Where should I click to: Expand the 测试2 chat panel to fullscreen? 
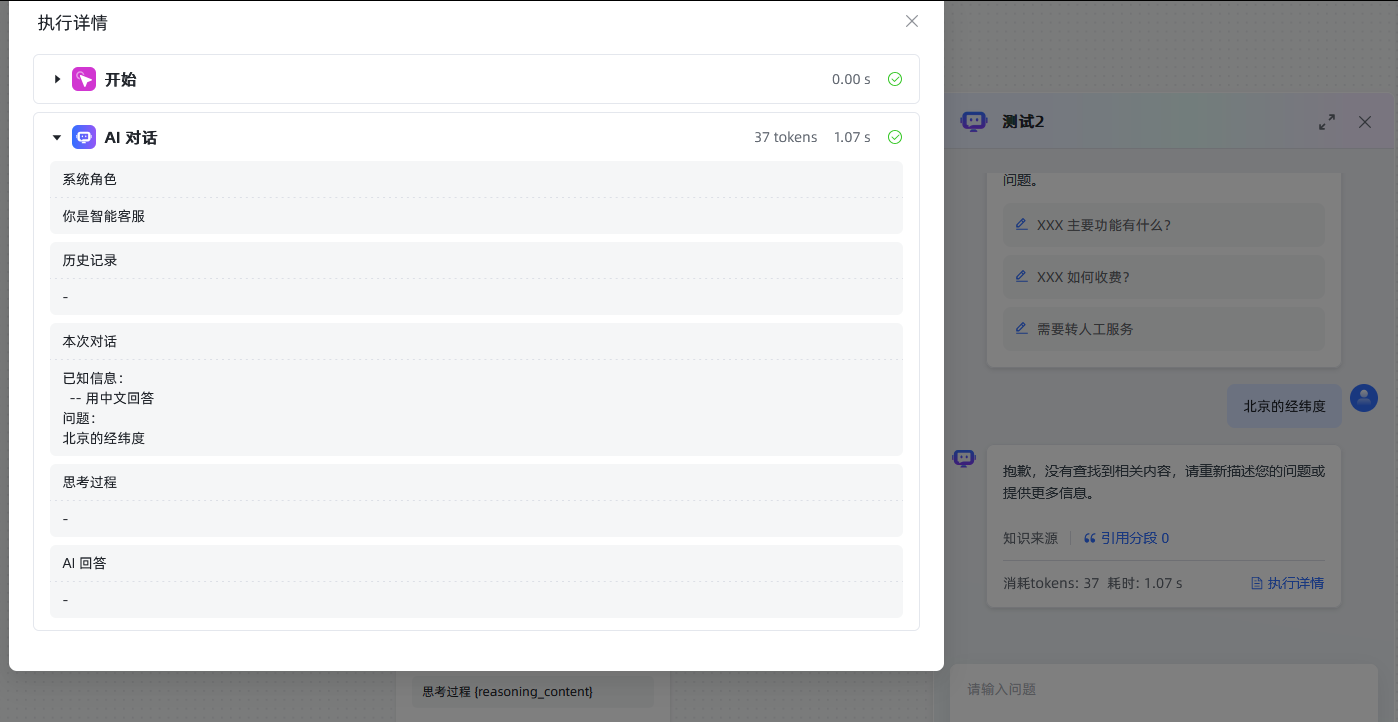point(1327,122)
